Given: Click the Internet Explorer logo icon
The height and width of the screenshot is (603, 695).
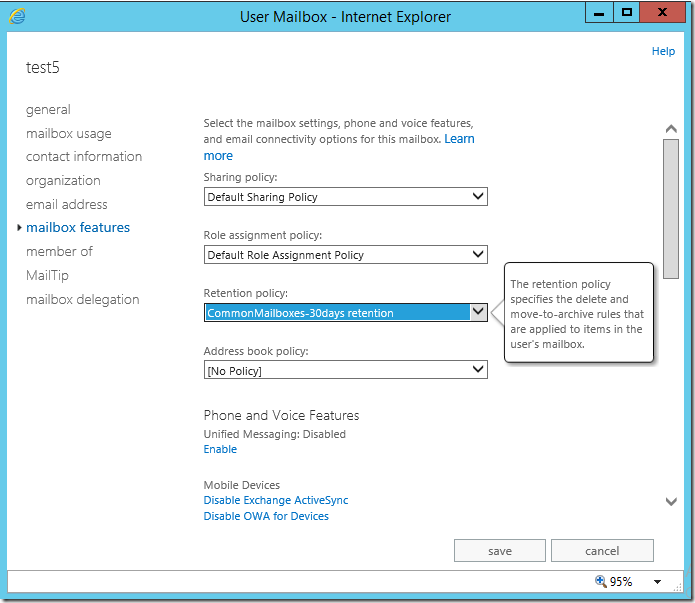Looking at the screenshot, I should (17, 16).
